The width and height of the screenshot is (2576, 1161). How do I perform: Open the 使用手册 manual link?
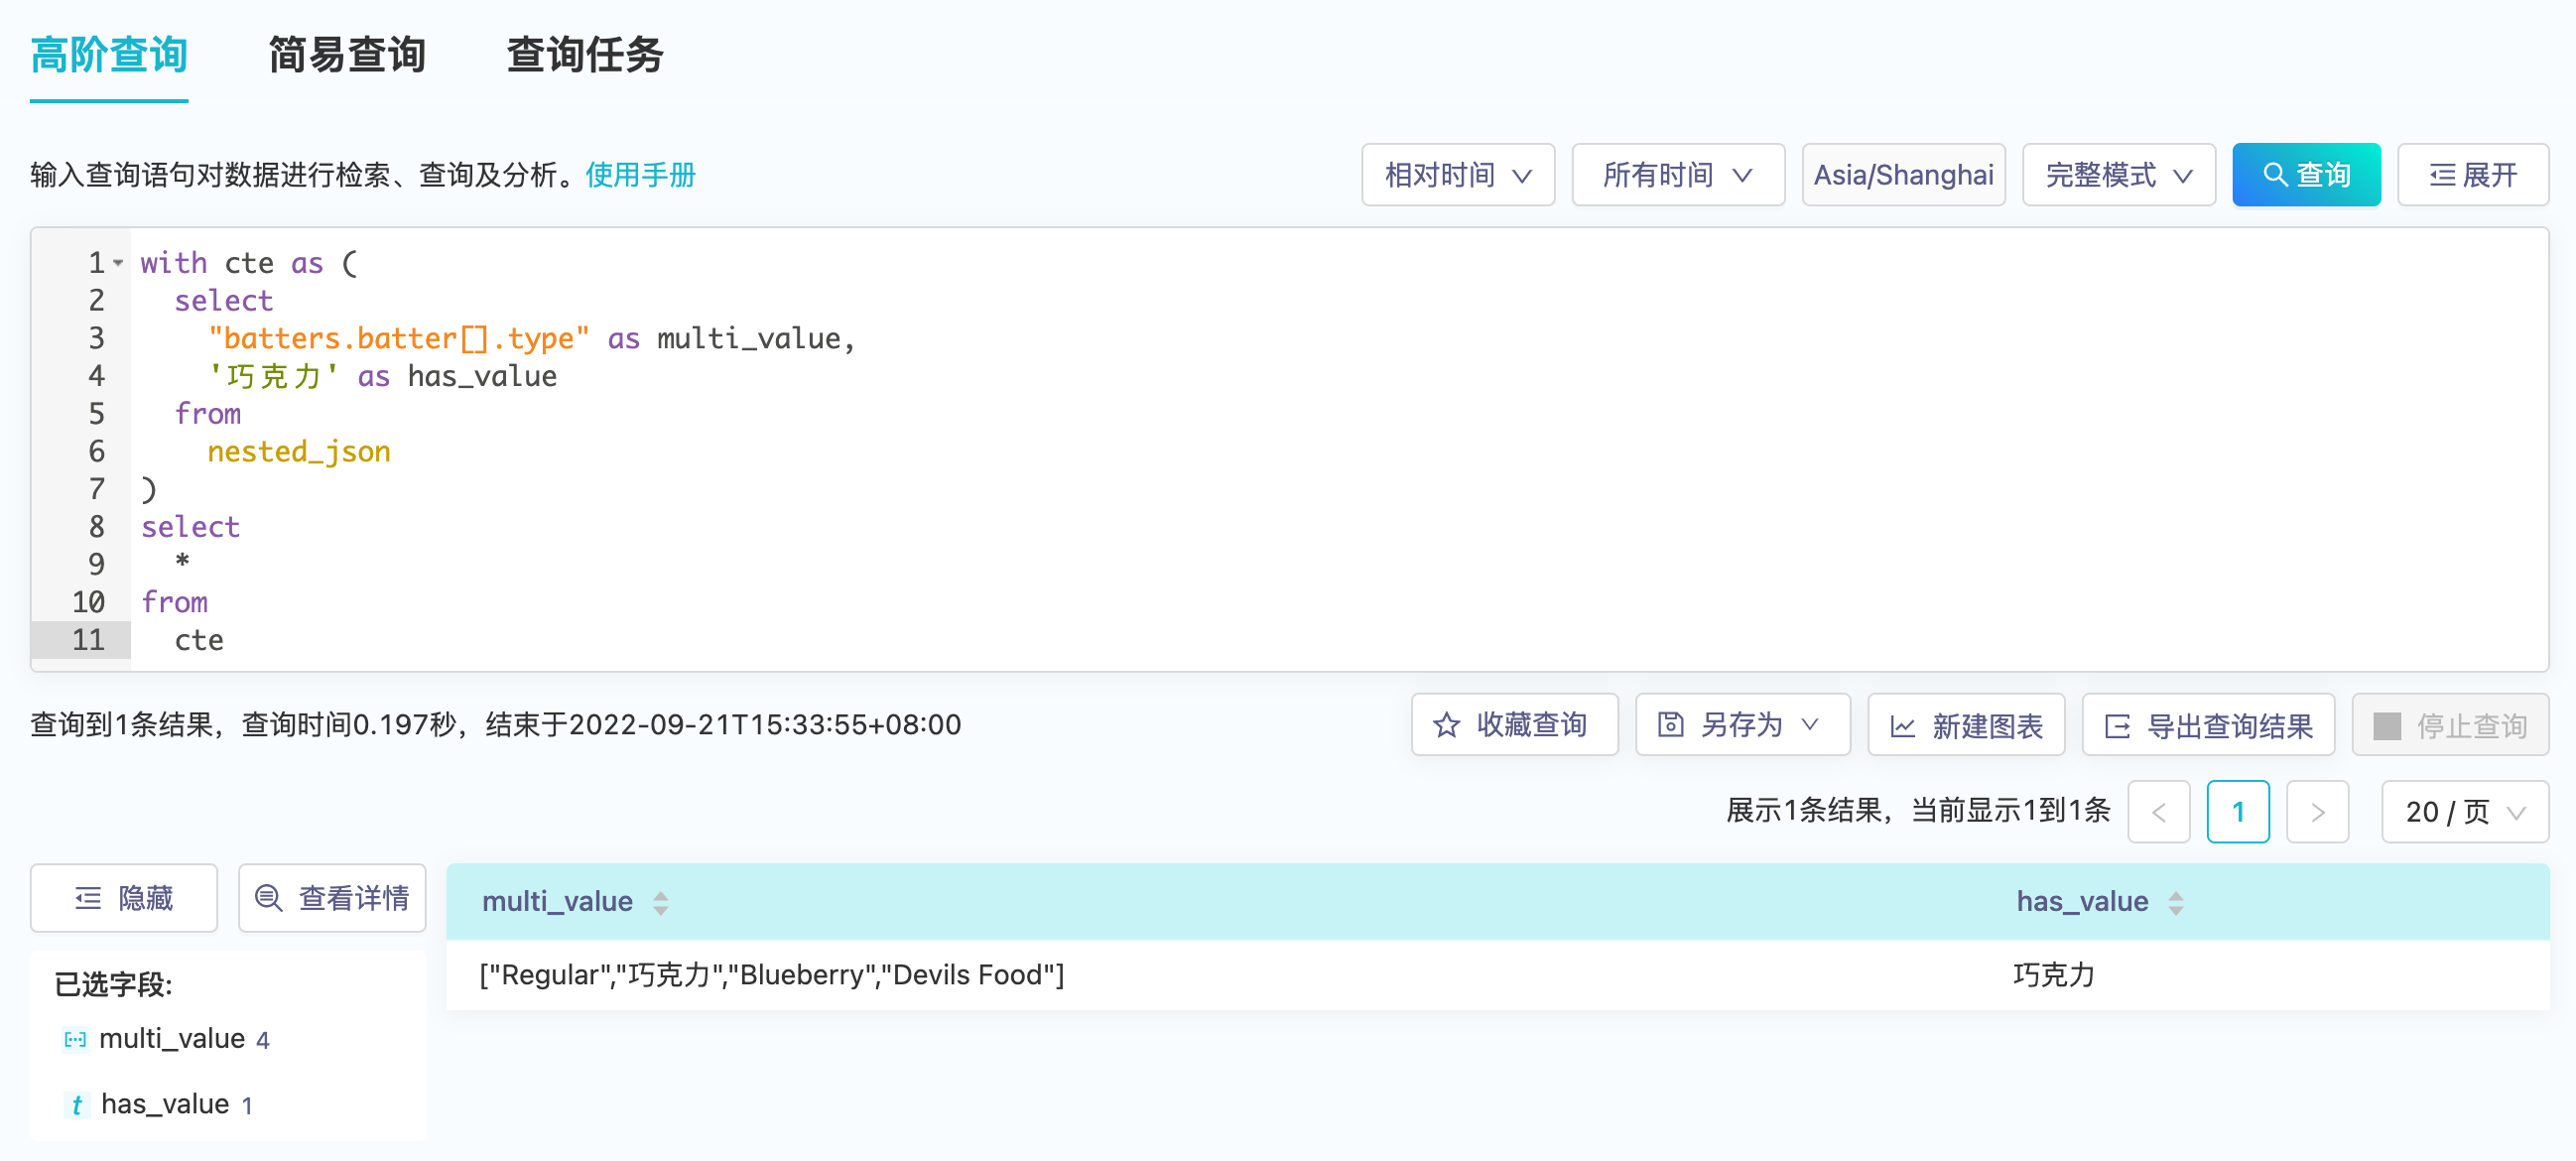640,175
